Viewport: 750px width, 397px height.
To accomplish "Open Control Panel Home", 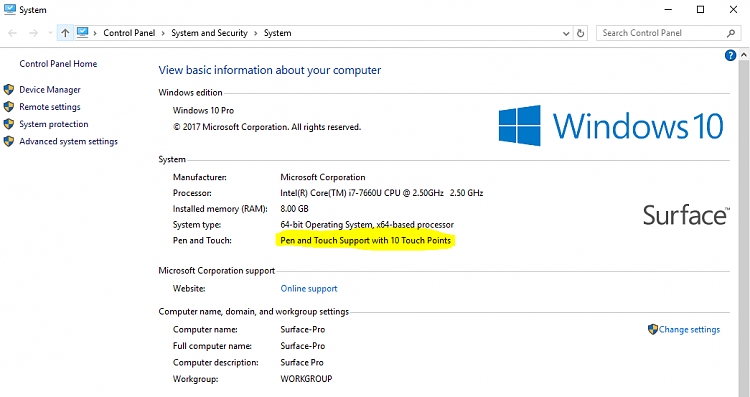I will pos(58,64).
